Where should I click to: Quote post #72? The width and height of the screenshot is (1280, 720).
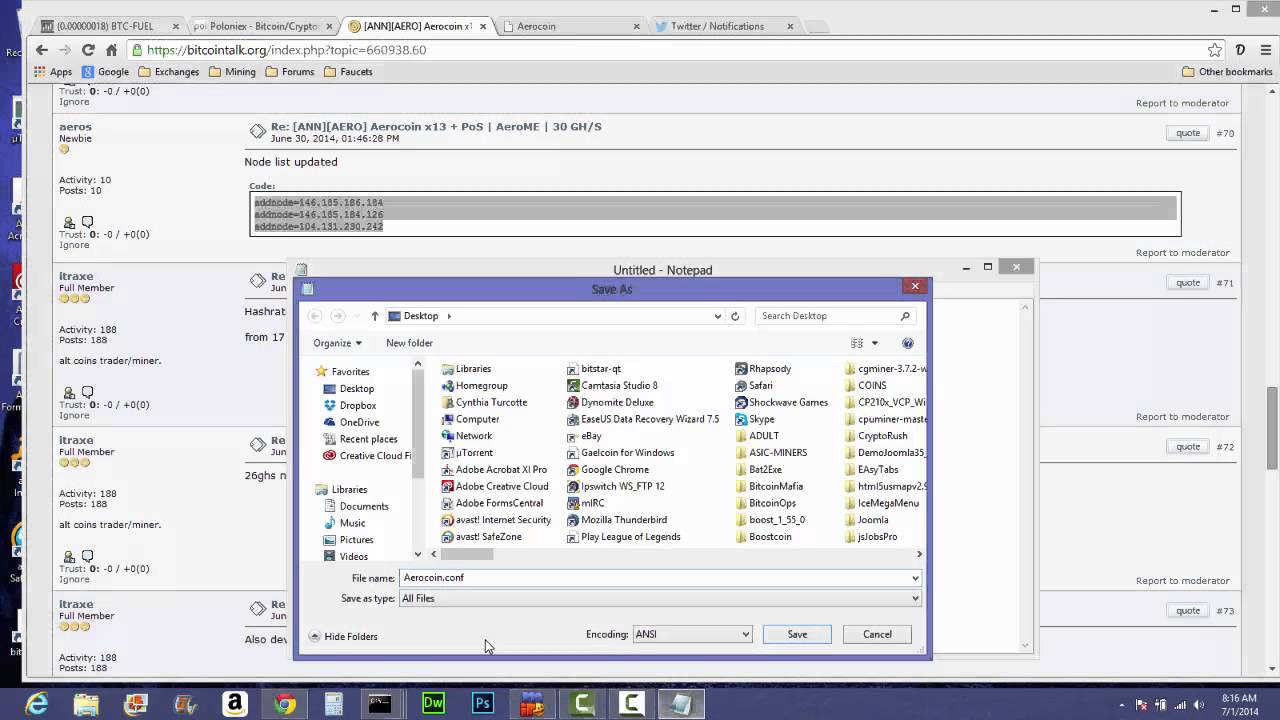coord(1188,447)
